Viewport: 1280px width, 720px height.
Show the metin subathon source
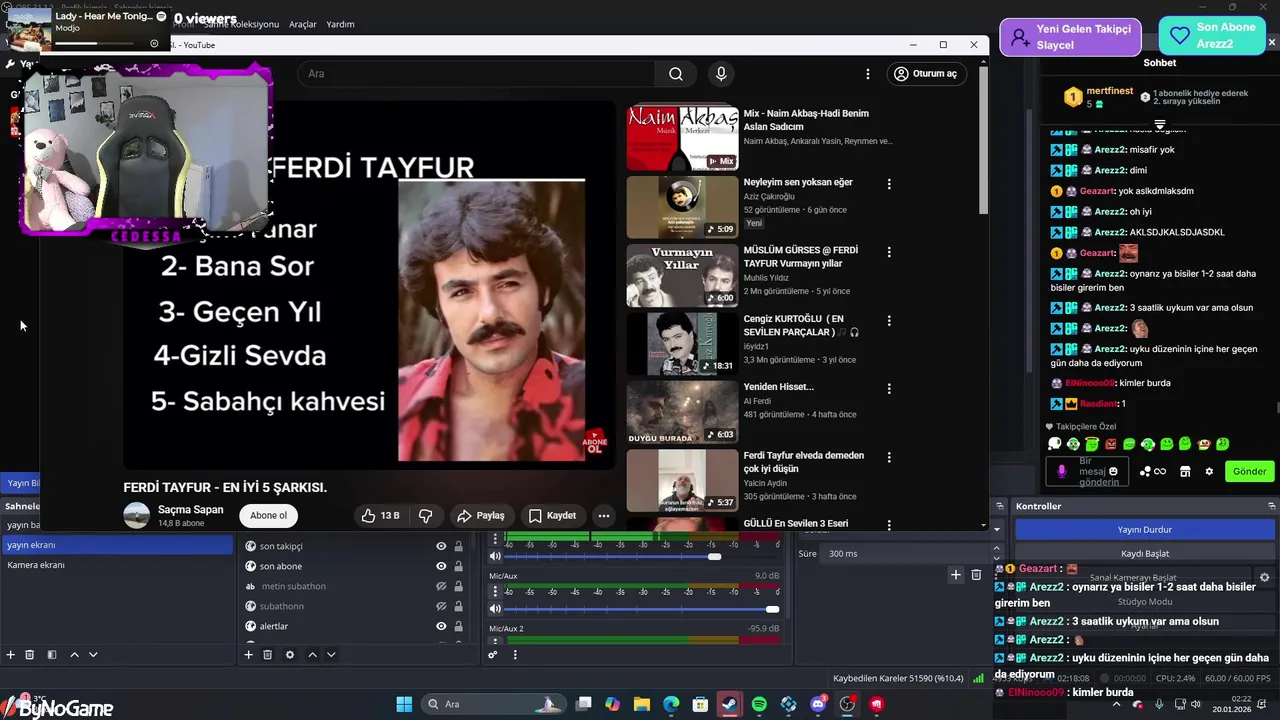tap(441, 586)
